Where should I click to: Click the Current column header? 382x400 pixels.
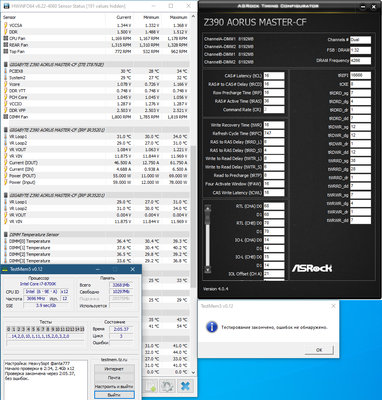pos(124,17)
